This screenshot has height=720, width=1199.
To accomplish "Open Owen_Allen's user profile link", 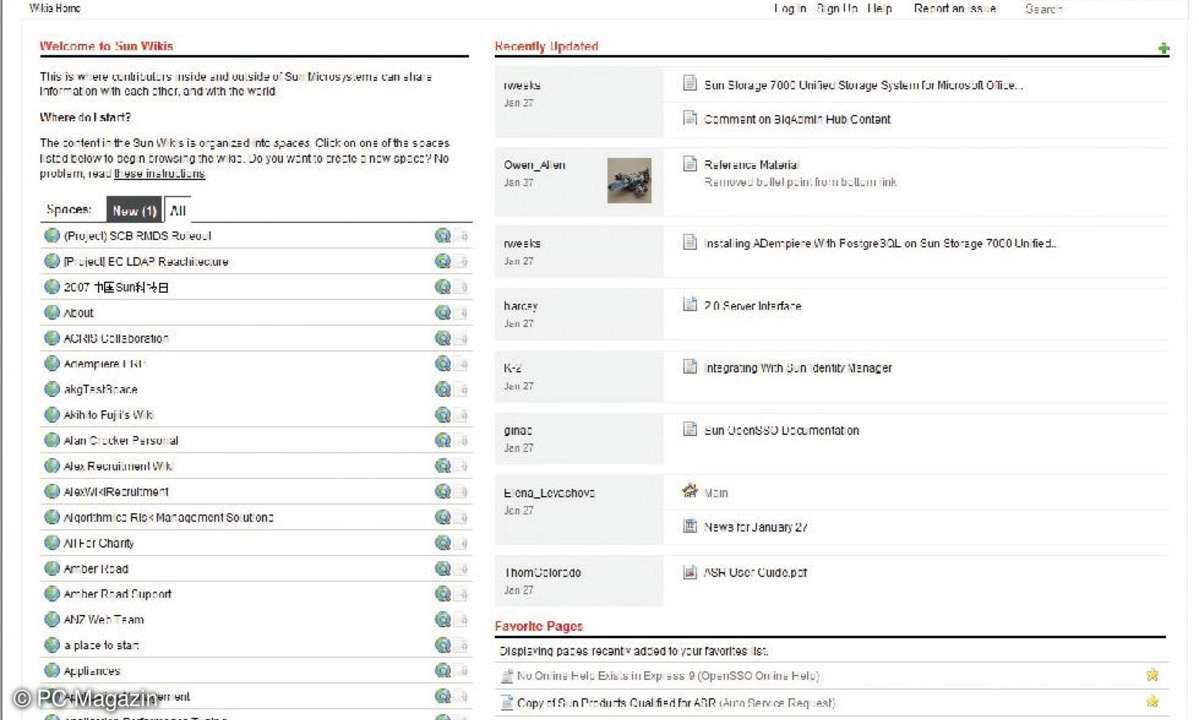I will pyautogui.click(x=535, y=165).
